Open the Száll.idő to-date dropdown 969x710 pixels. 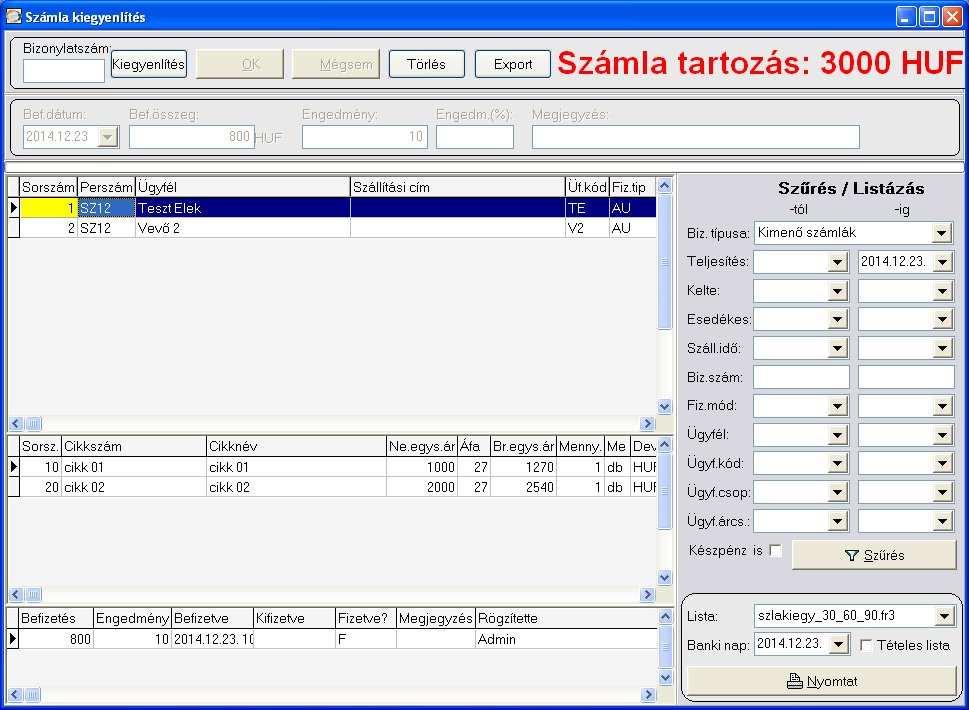pyautogui.click(x=942, y=349)
